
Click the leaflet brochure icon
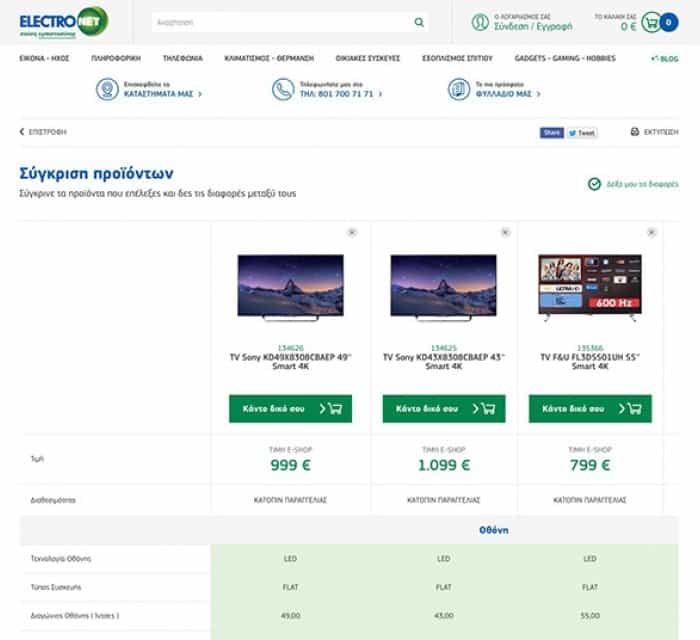[x=459, y=89]
